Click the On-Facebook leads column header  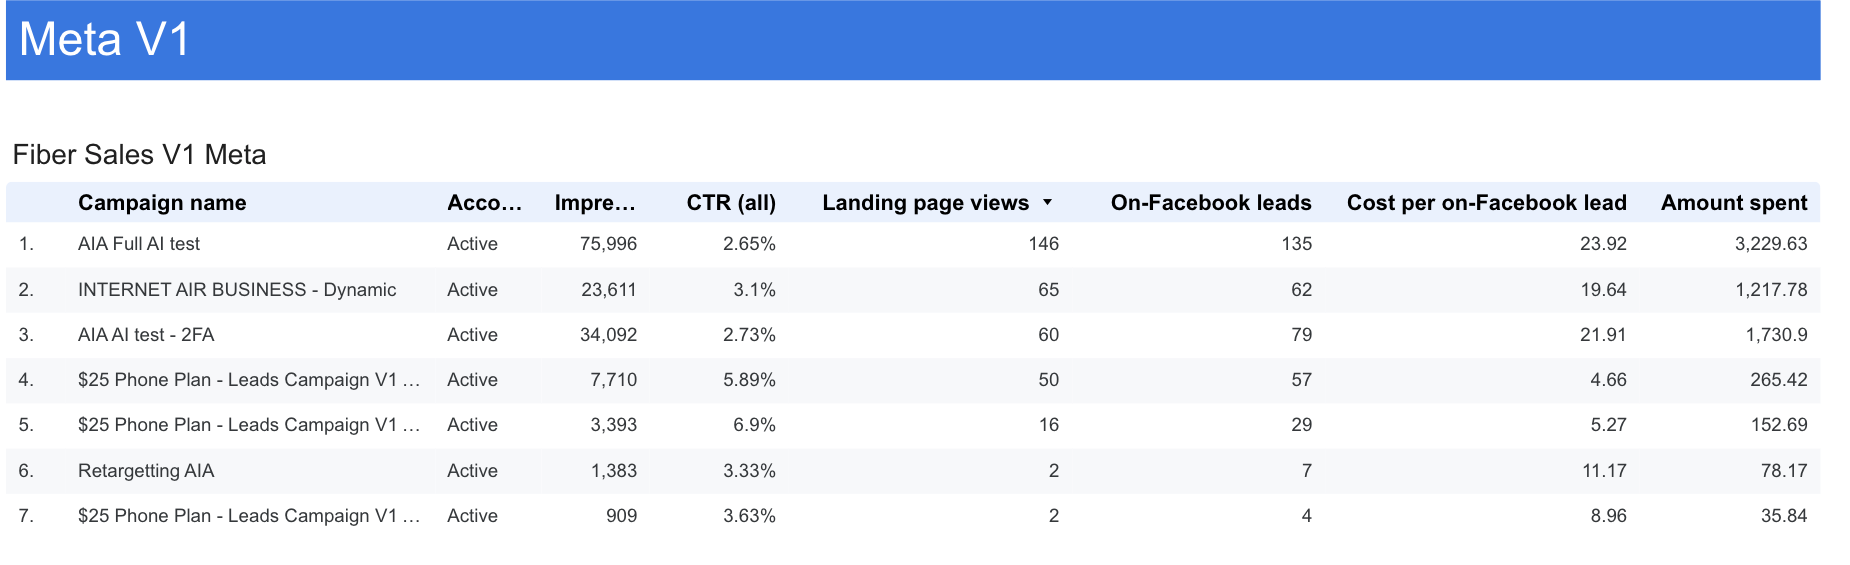[1211, 203]
